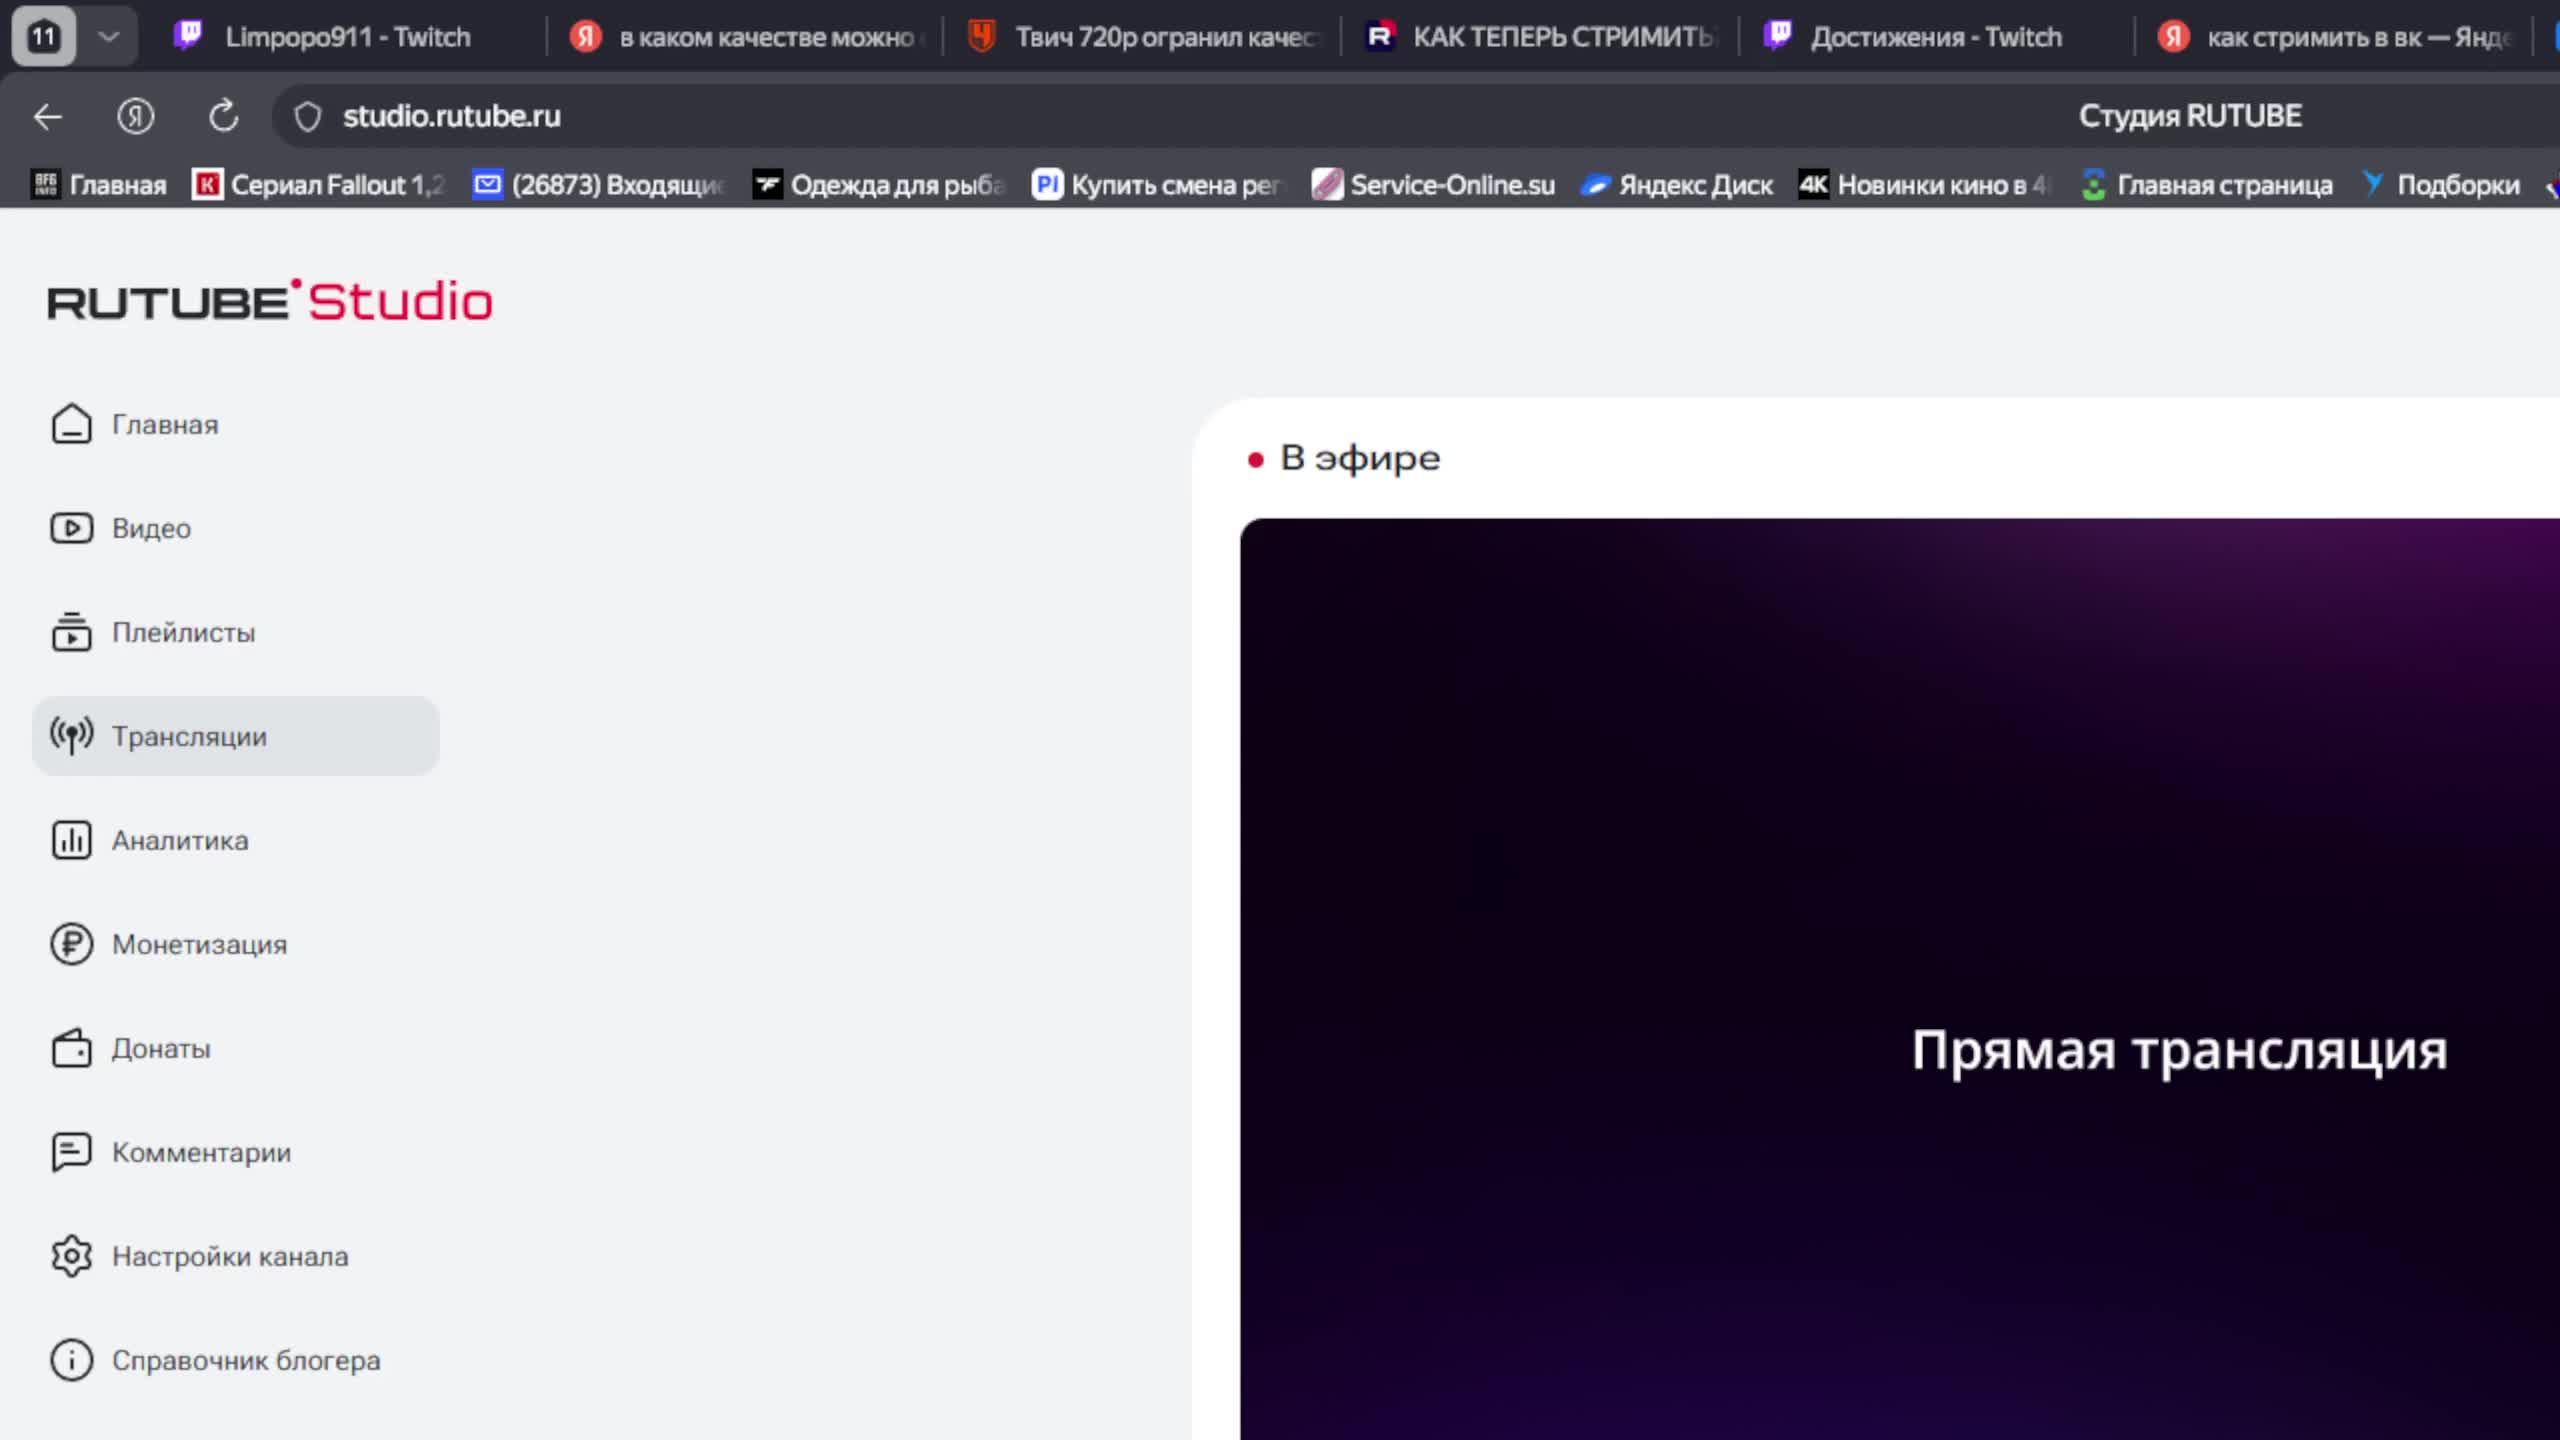Click the Плейлисты playlist icon
Screen dimensions: 2560x1440
[71, 632]
